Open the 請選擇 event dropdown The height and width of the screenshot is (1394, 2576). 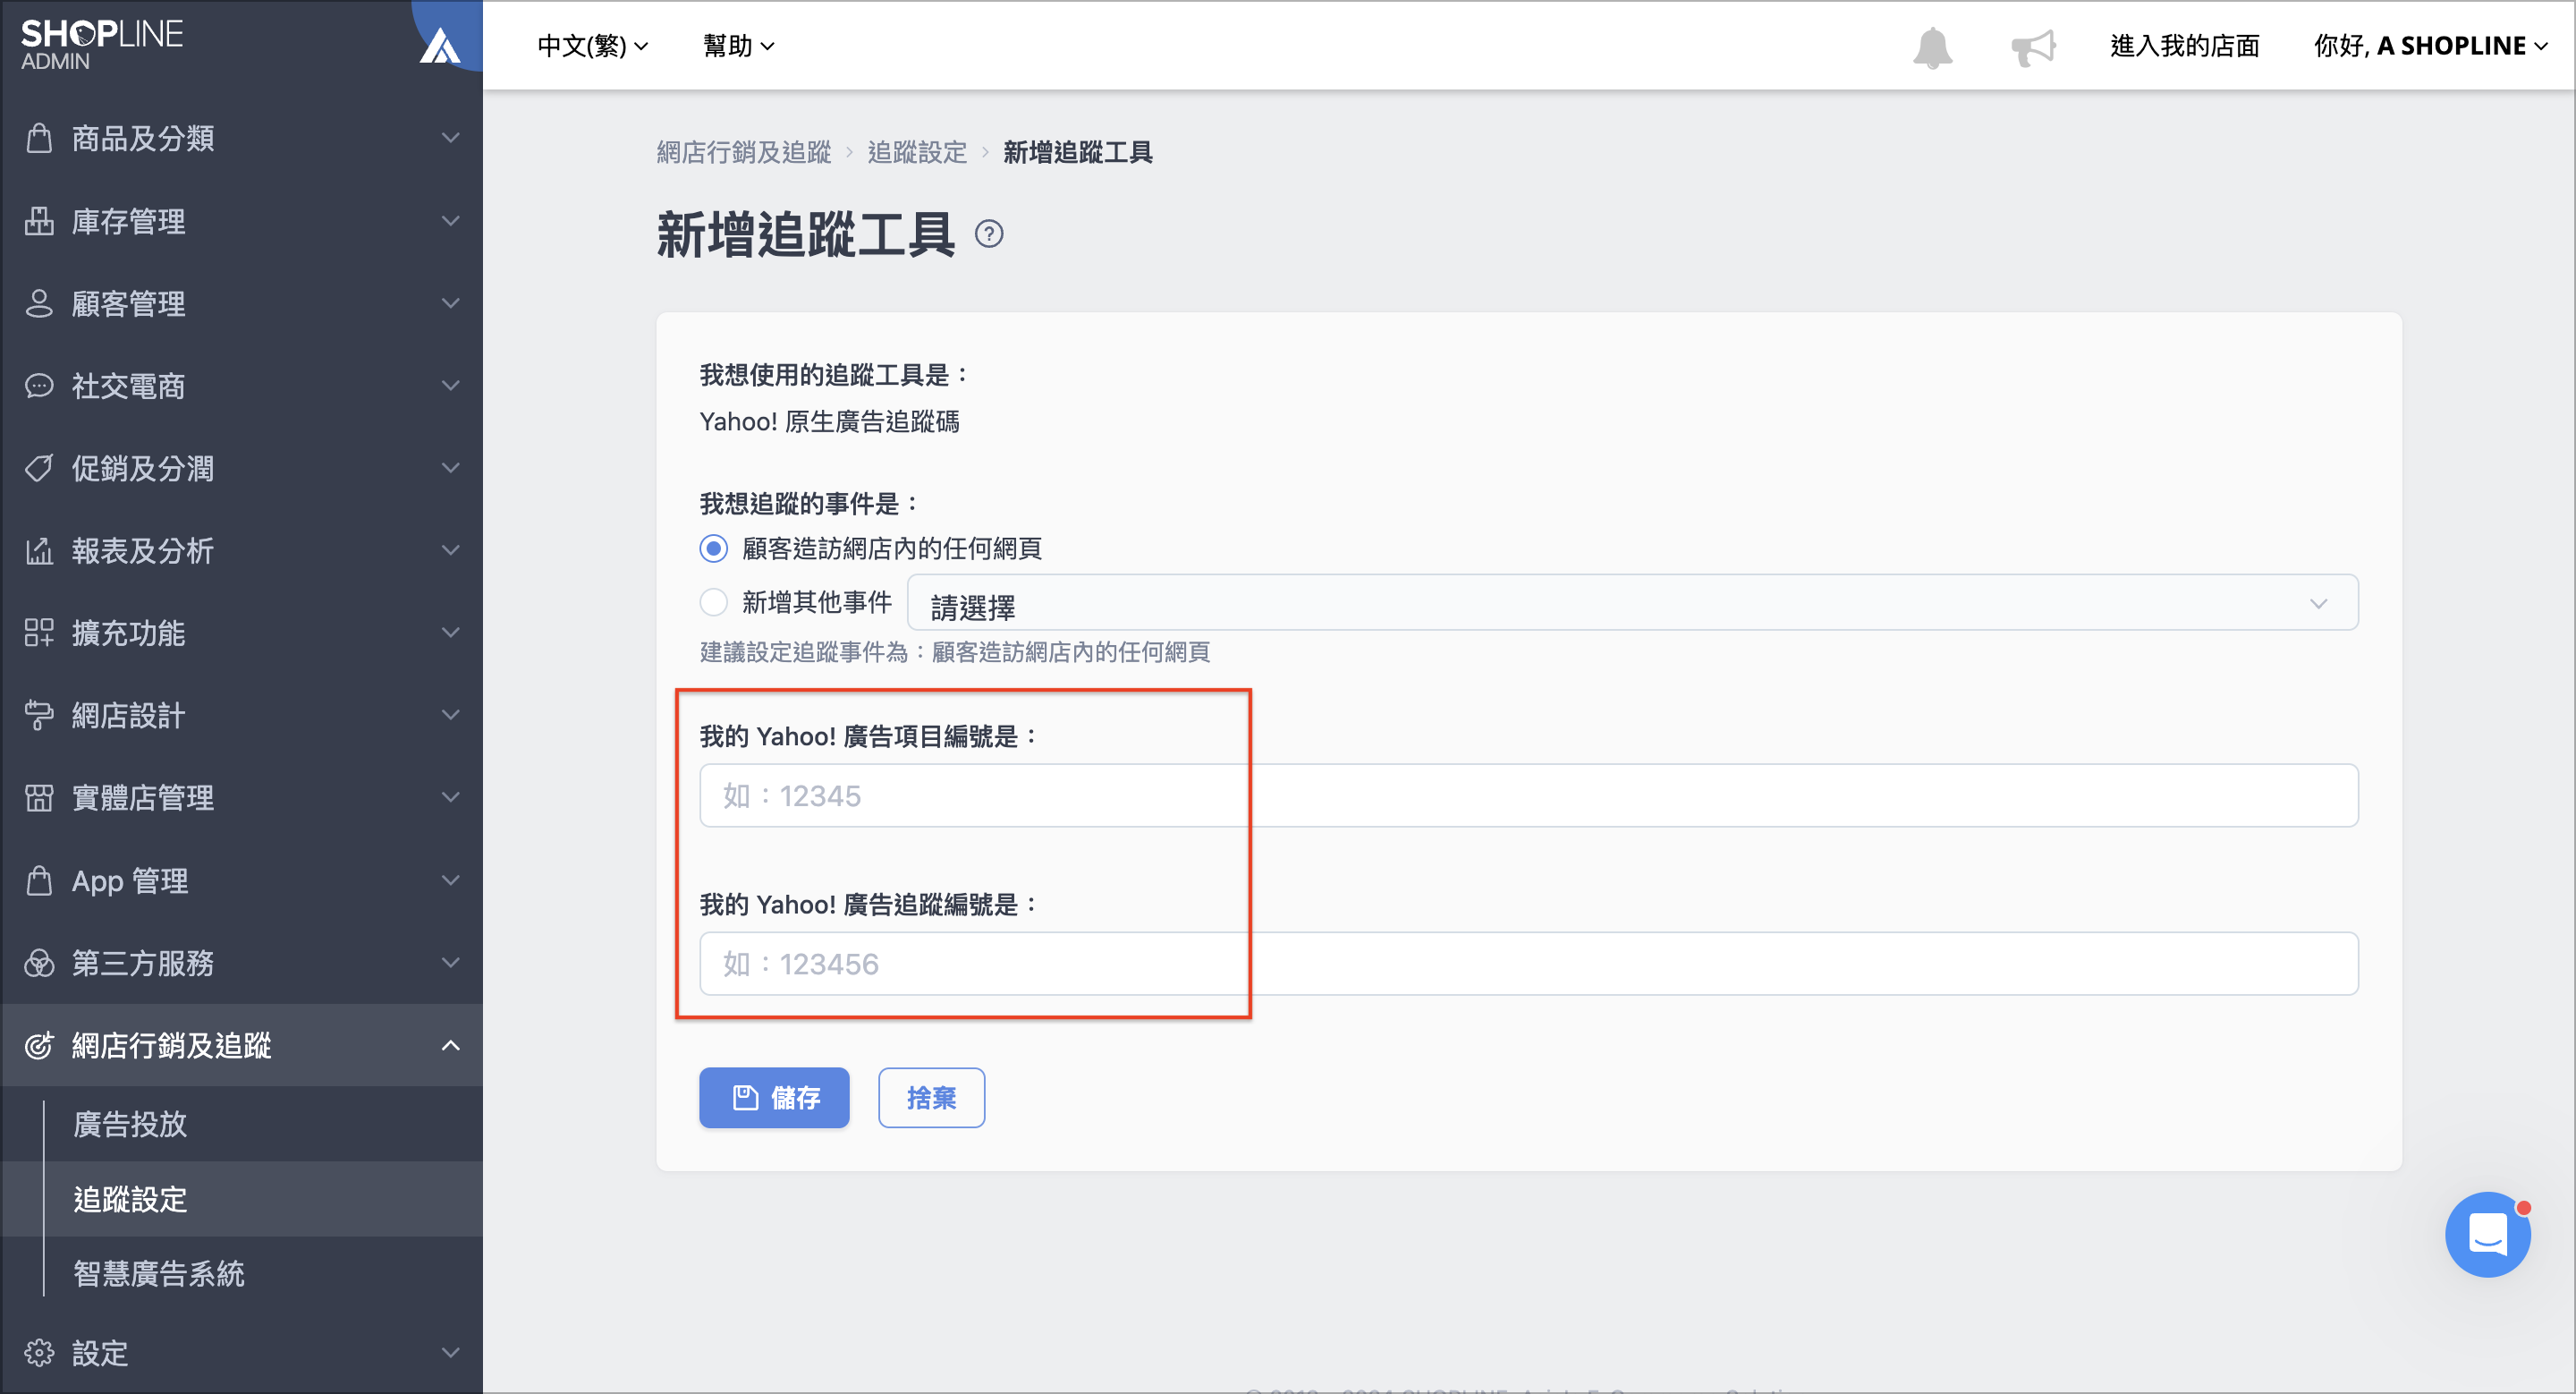(x=1632, y=603)
